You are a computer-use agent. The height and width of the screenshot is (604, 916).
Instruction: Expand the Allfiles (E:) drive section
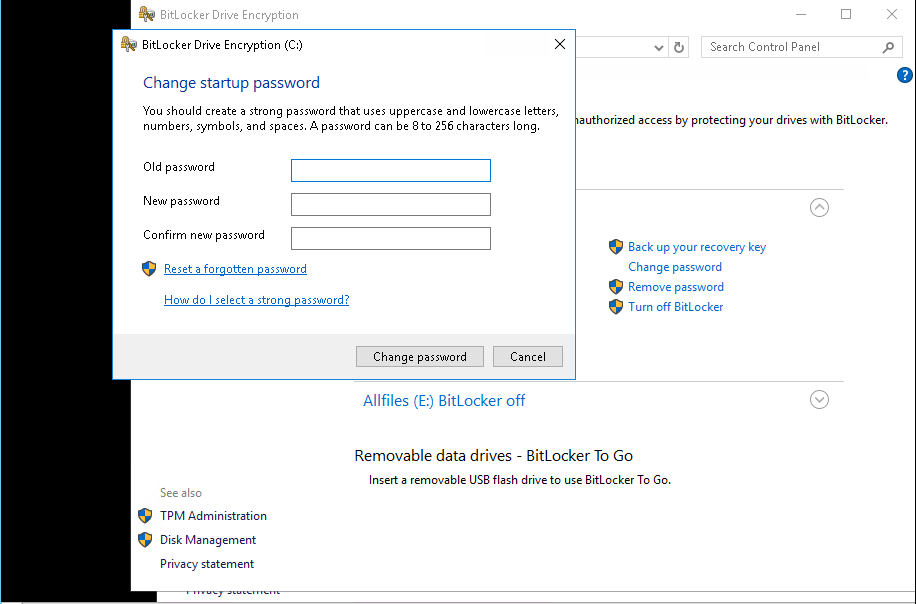click(x=819, y=400)
